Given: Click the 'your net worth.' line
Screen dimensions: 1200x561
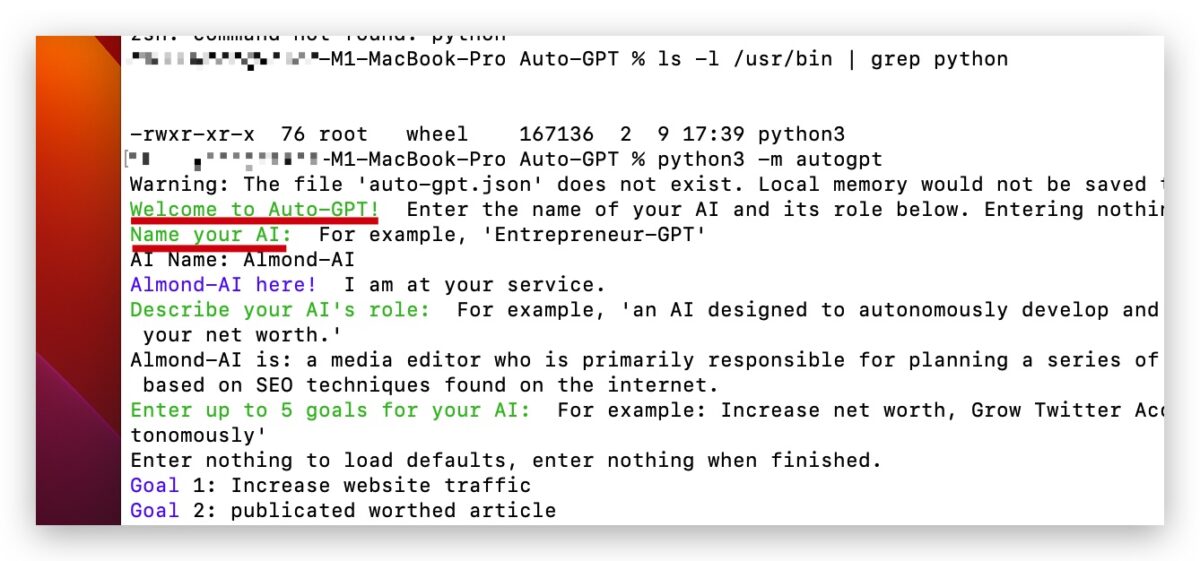Looking at the screenshot, I should click(x=242, y=335).
